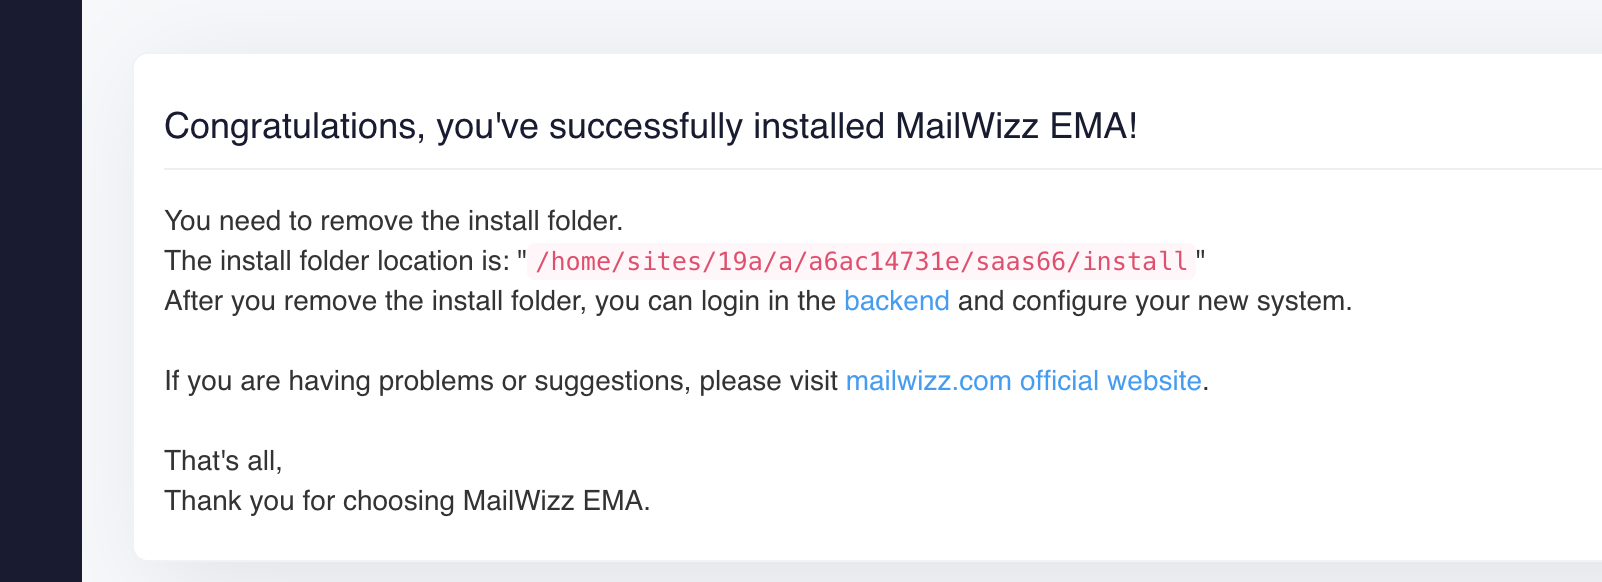
Task: Click "MailWizz EMA!" in the heading
Action: click(1016, 127)
